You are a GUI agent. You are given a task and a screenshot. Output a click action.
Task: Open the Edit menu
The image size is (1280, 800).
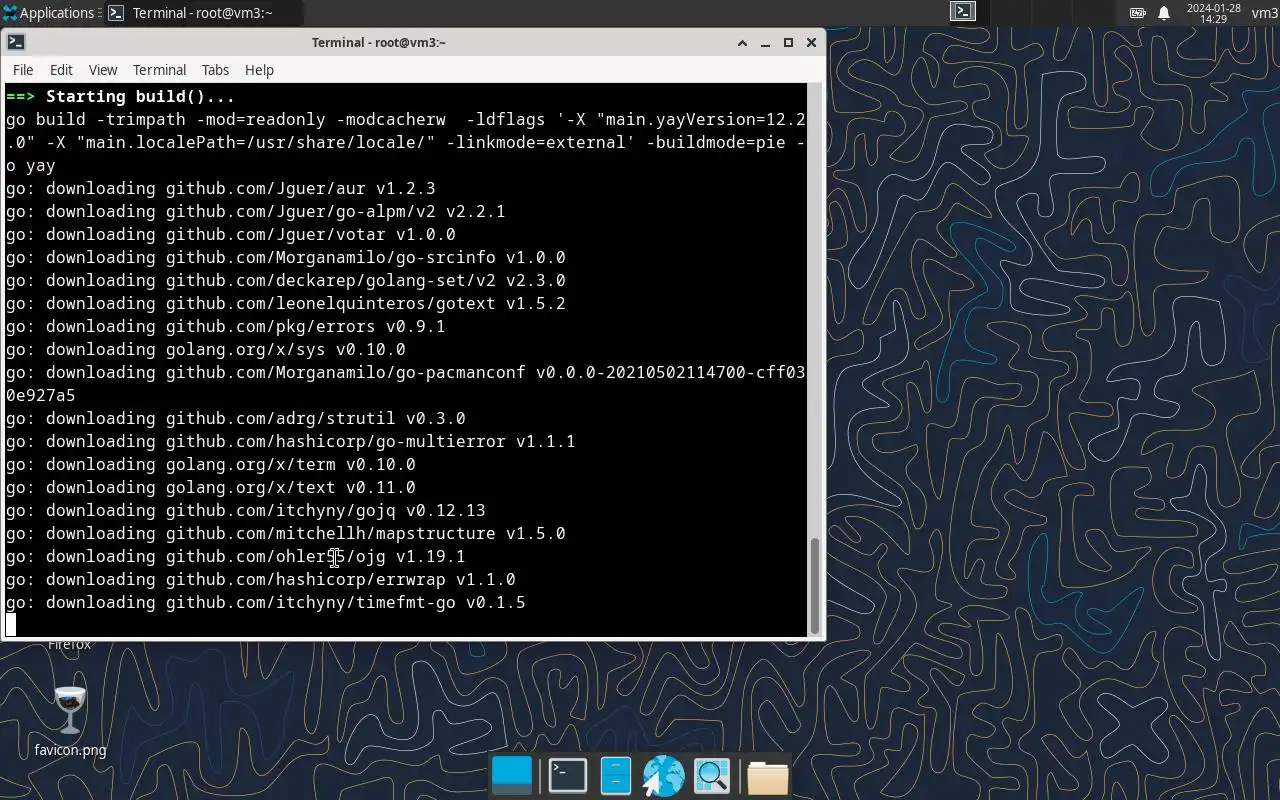point(61,70)
